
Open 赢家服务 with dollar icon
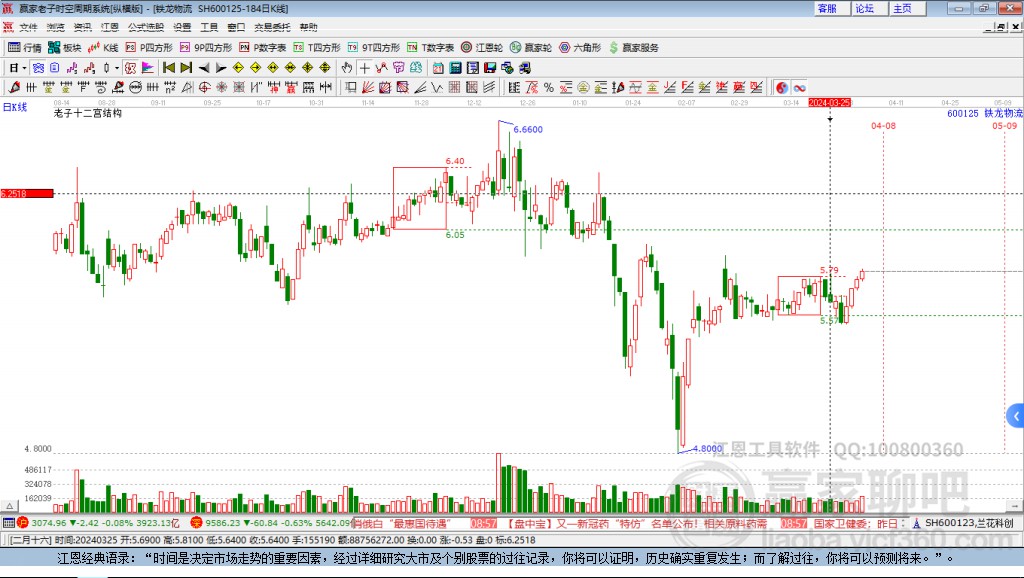[633, 47]
